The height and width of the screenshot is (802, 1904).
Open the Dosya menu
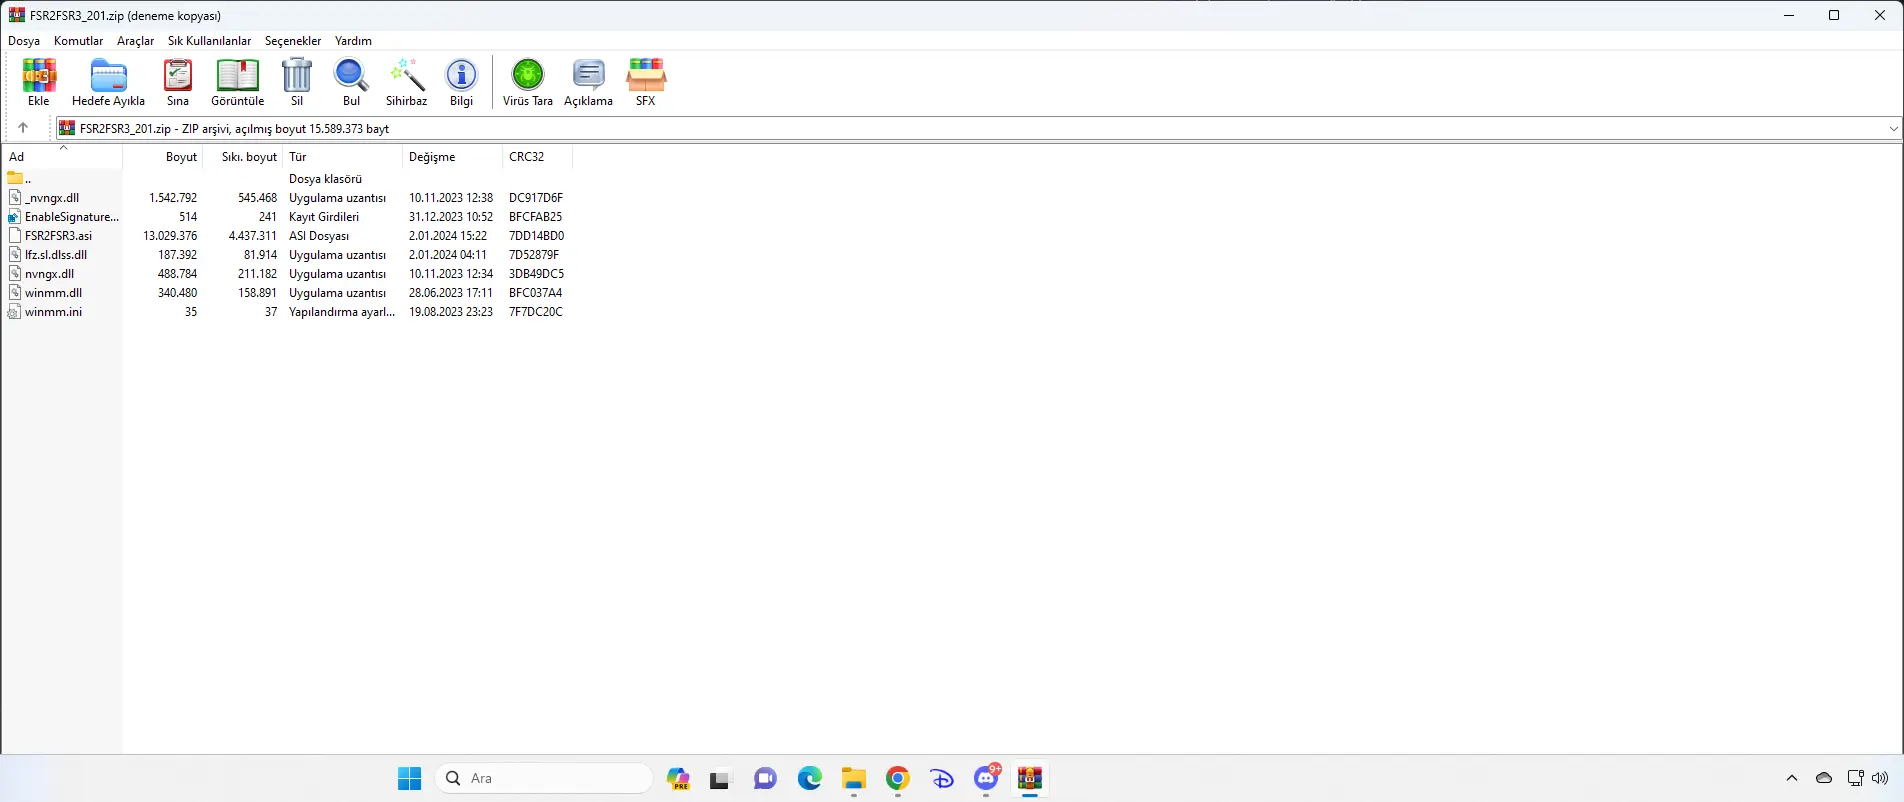[x=24, y=41]
